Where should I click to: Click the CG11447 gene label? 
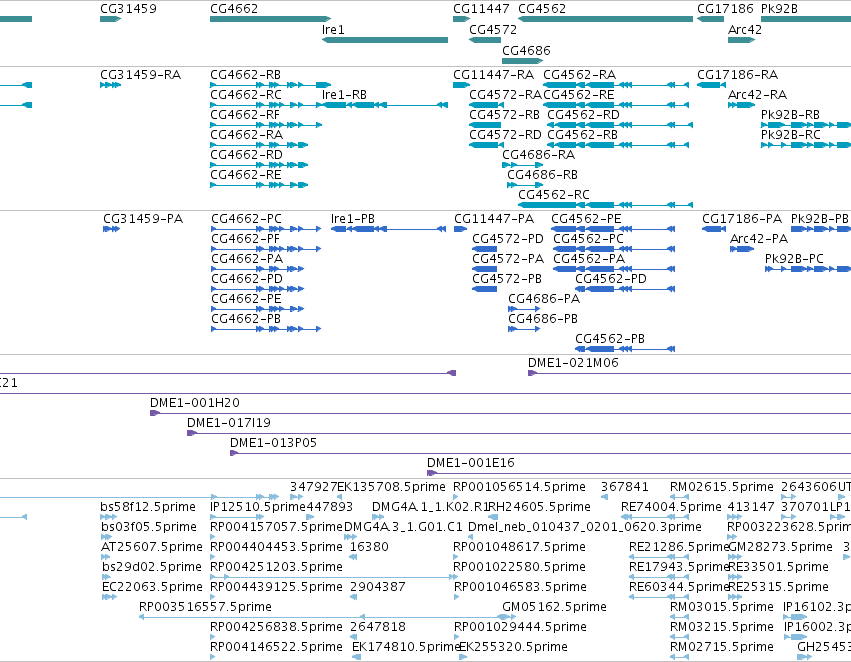click(x=481, y=9)
